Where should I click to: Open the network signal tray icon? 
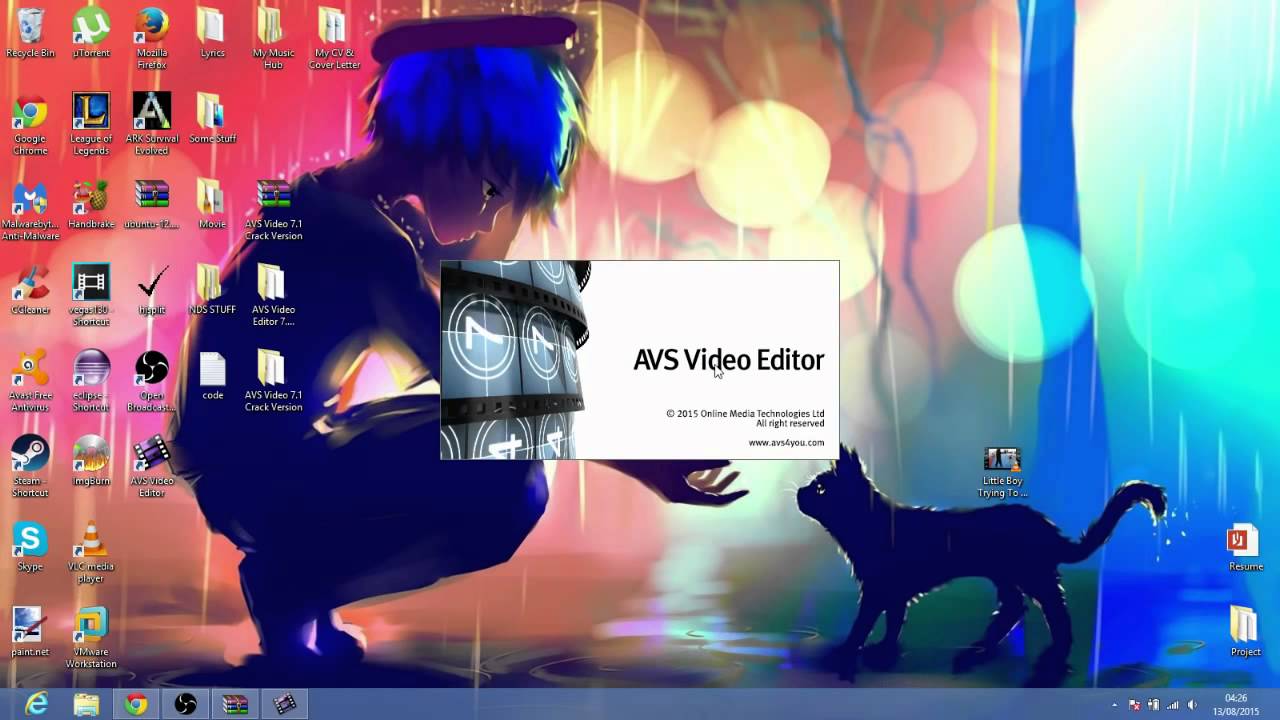point(1172,705)
